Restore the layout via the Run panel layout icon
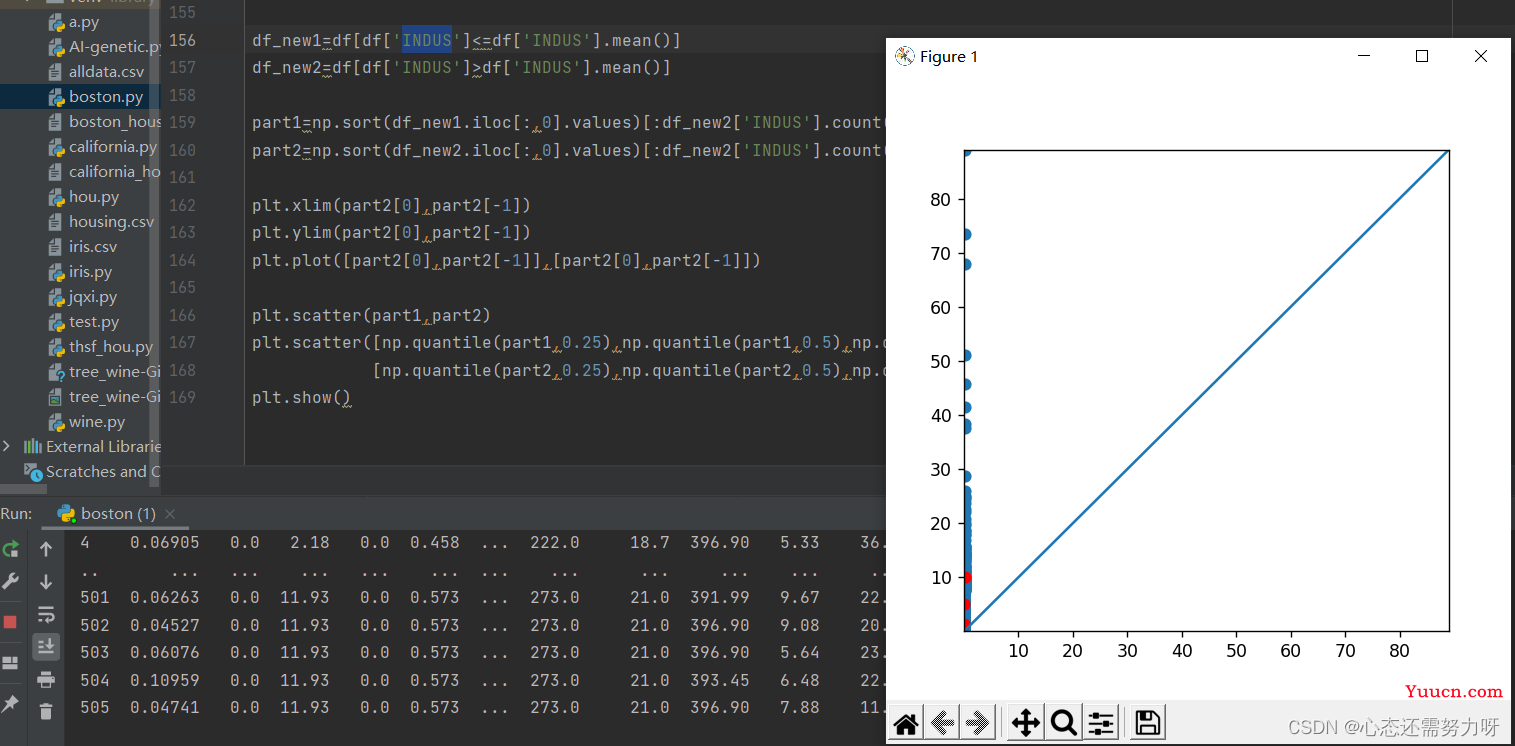This screenshot has width=1515, height=746. [x=11, y=663]
